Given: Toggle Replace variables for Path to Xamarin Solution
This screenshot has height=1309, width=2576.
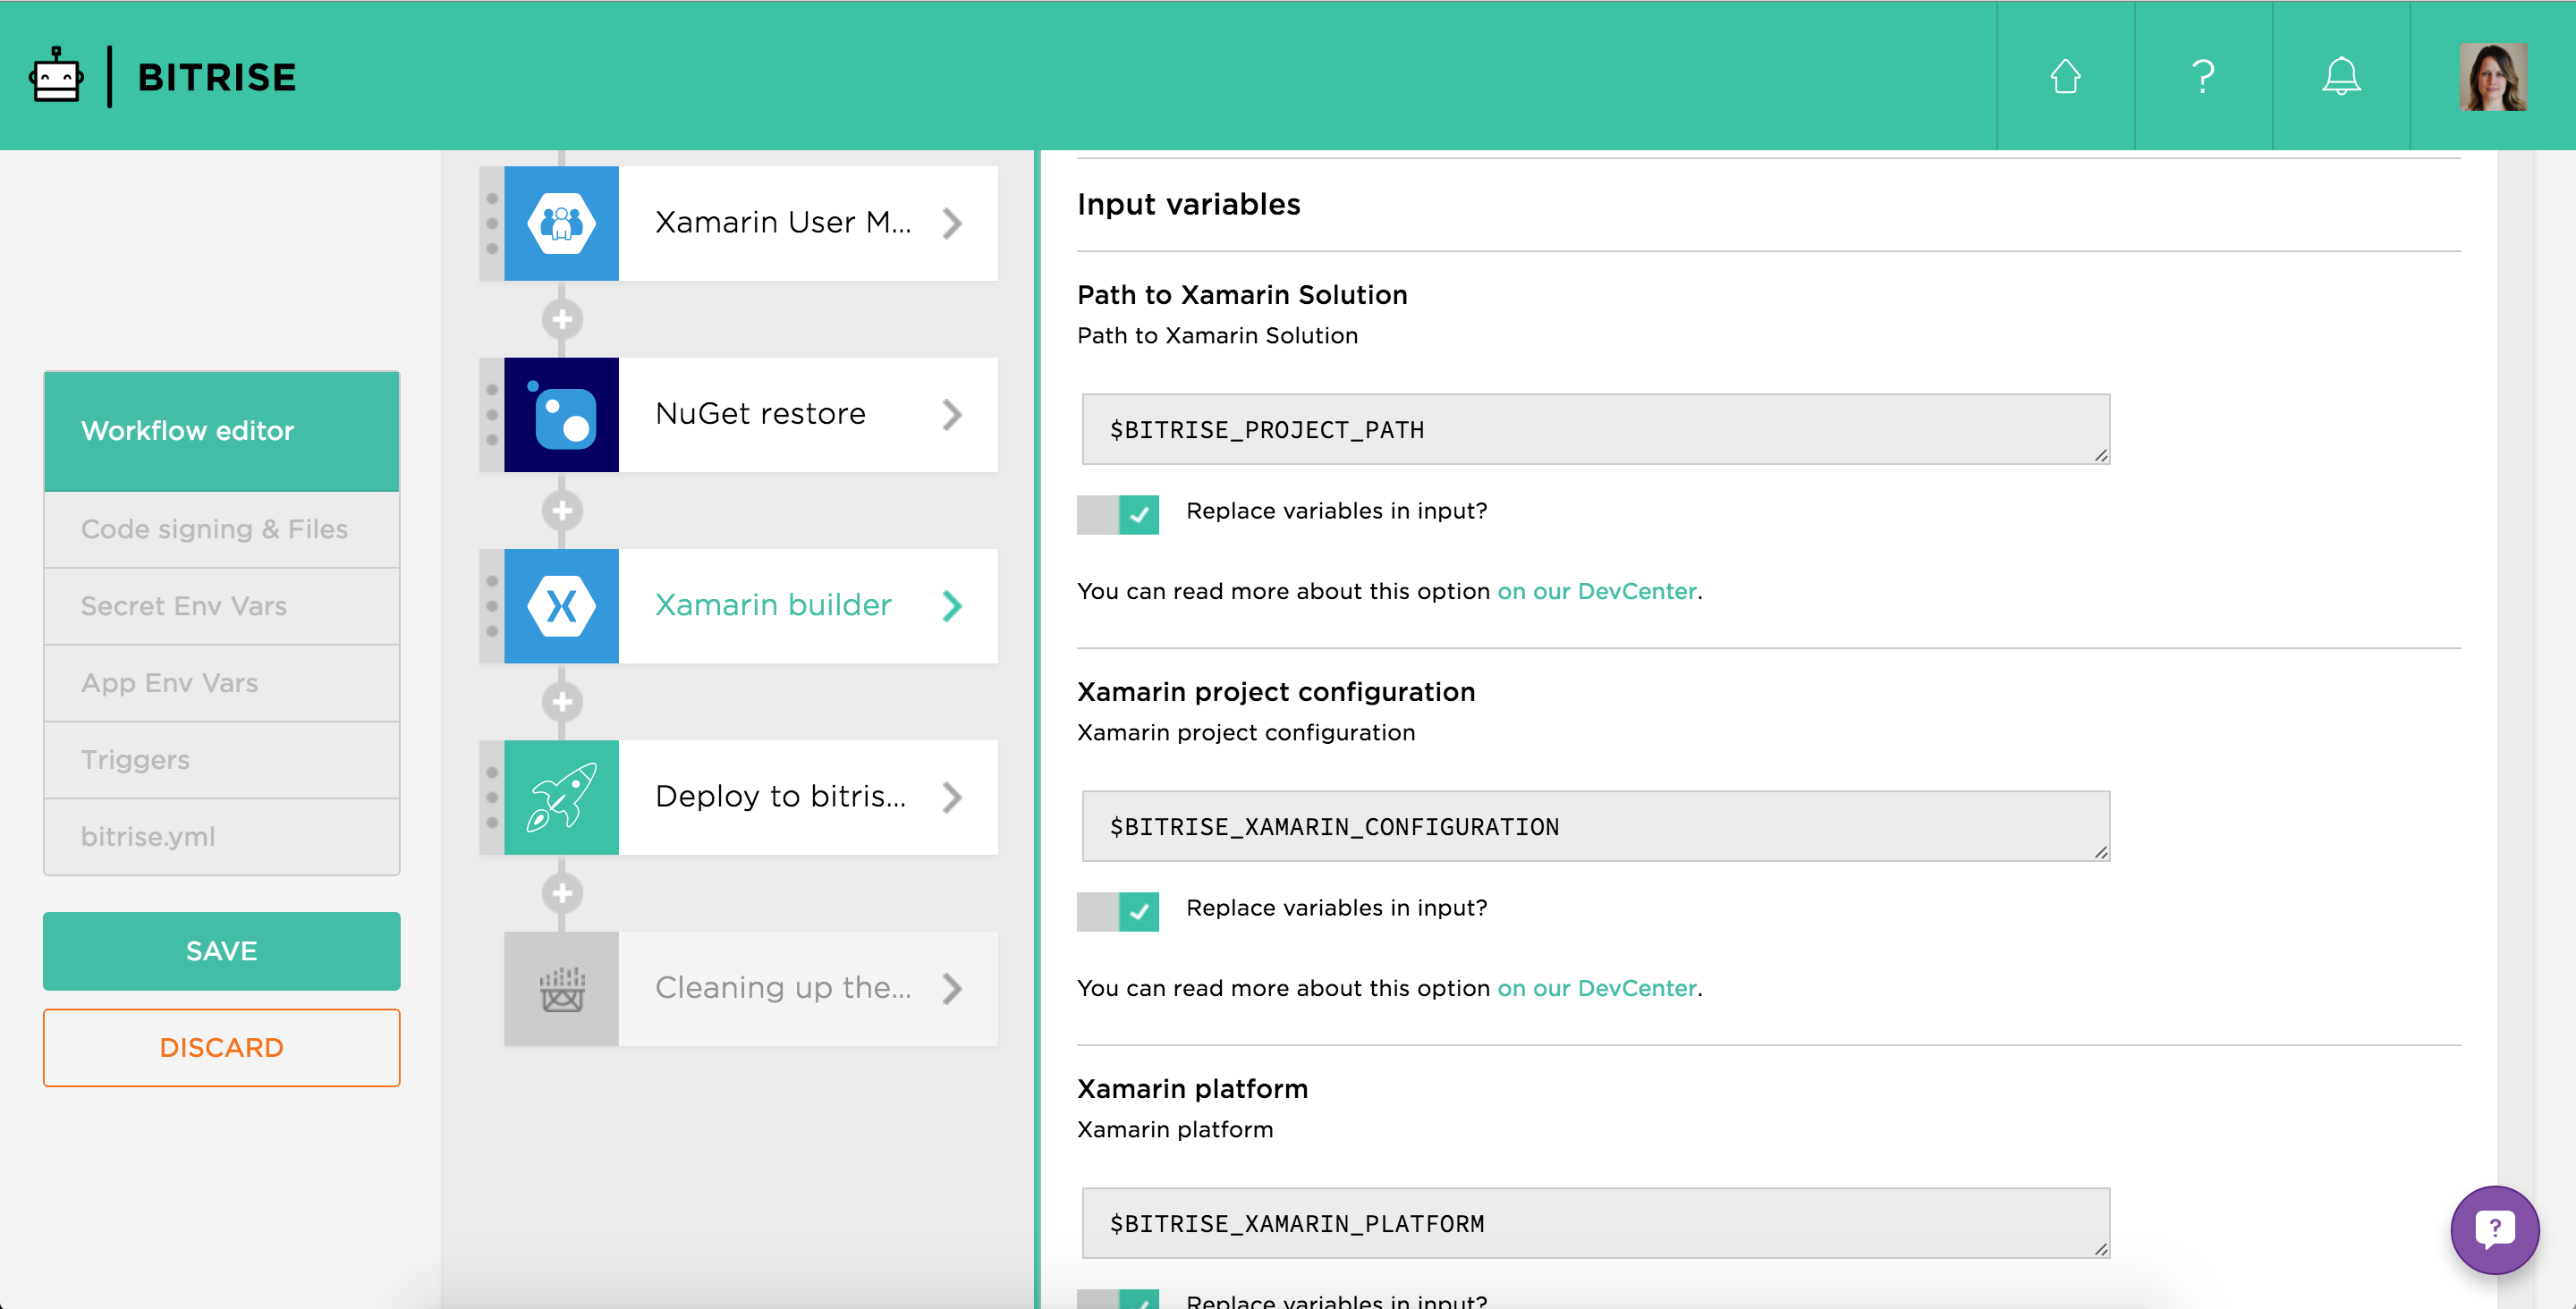Looking at the screenshot, I should [x=1118, y=515].
